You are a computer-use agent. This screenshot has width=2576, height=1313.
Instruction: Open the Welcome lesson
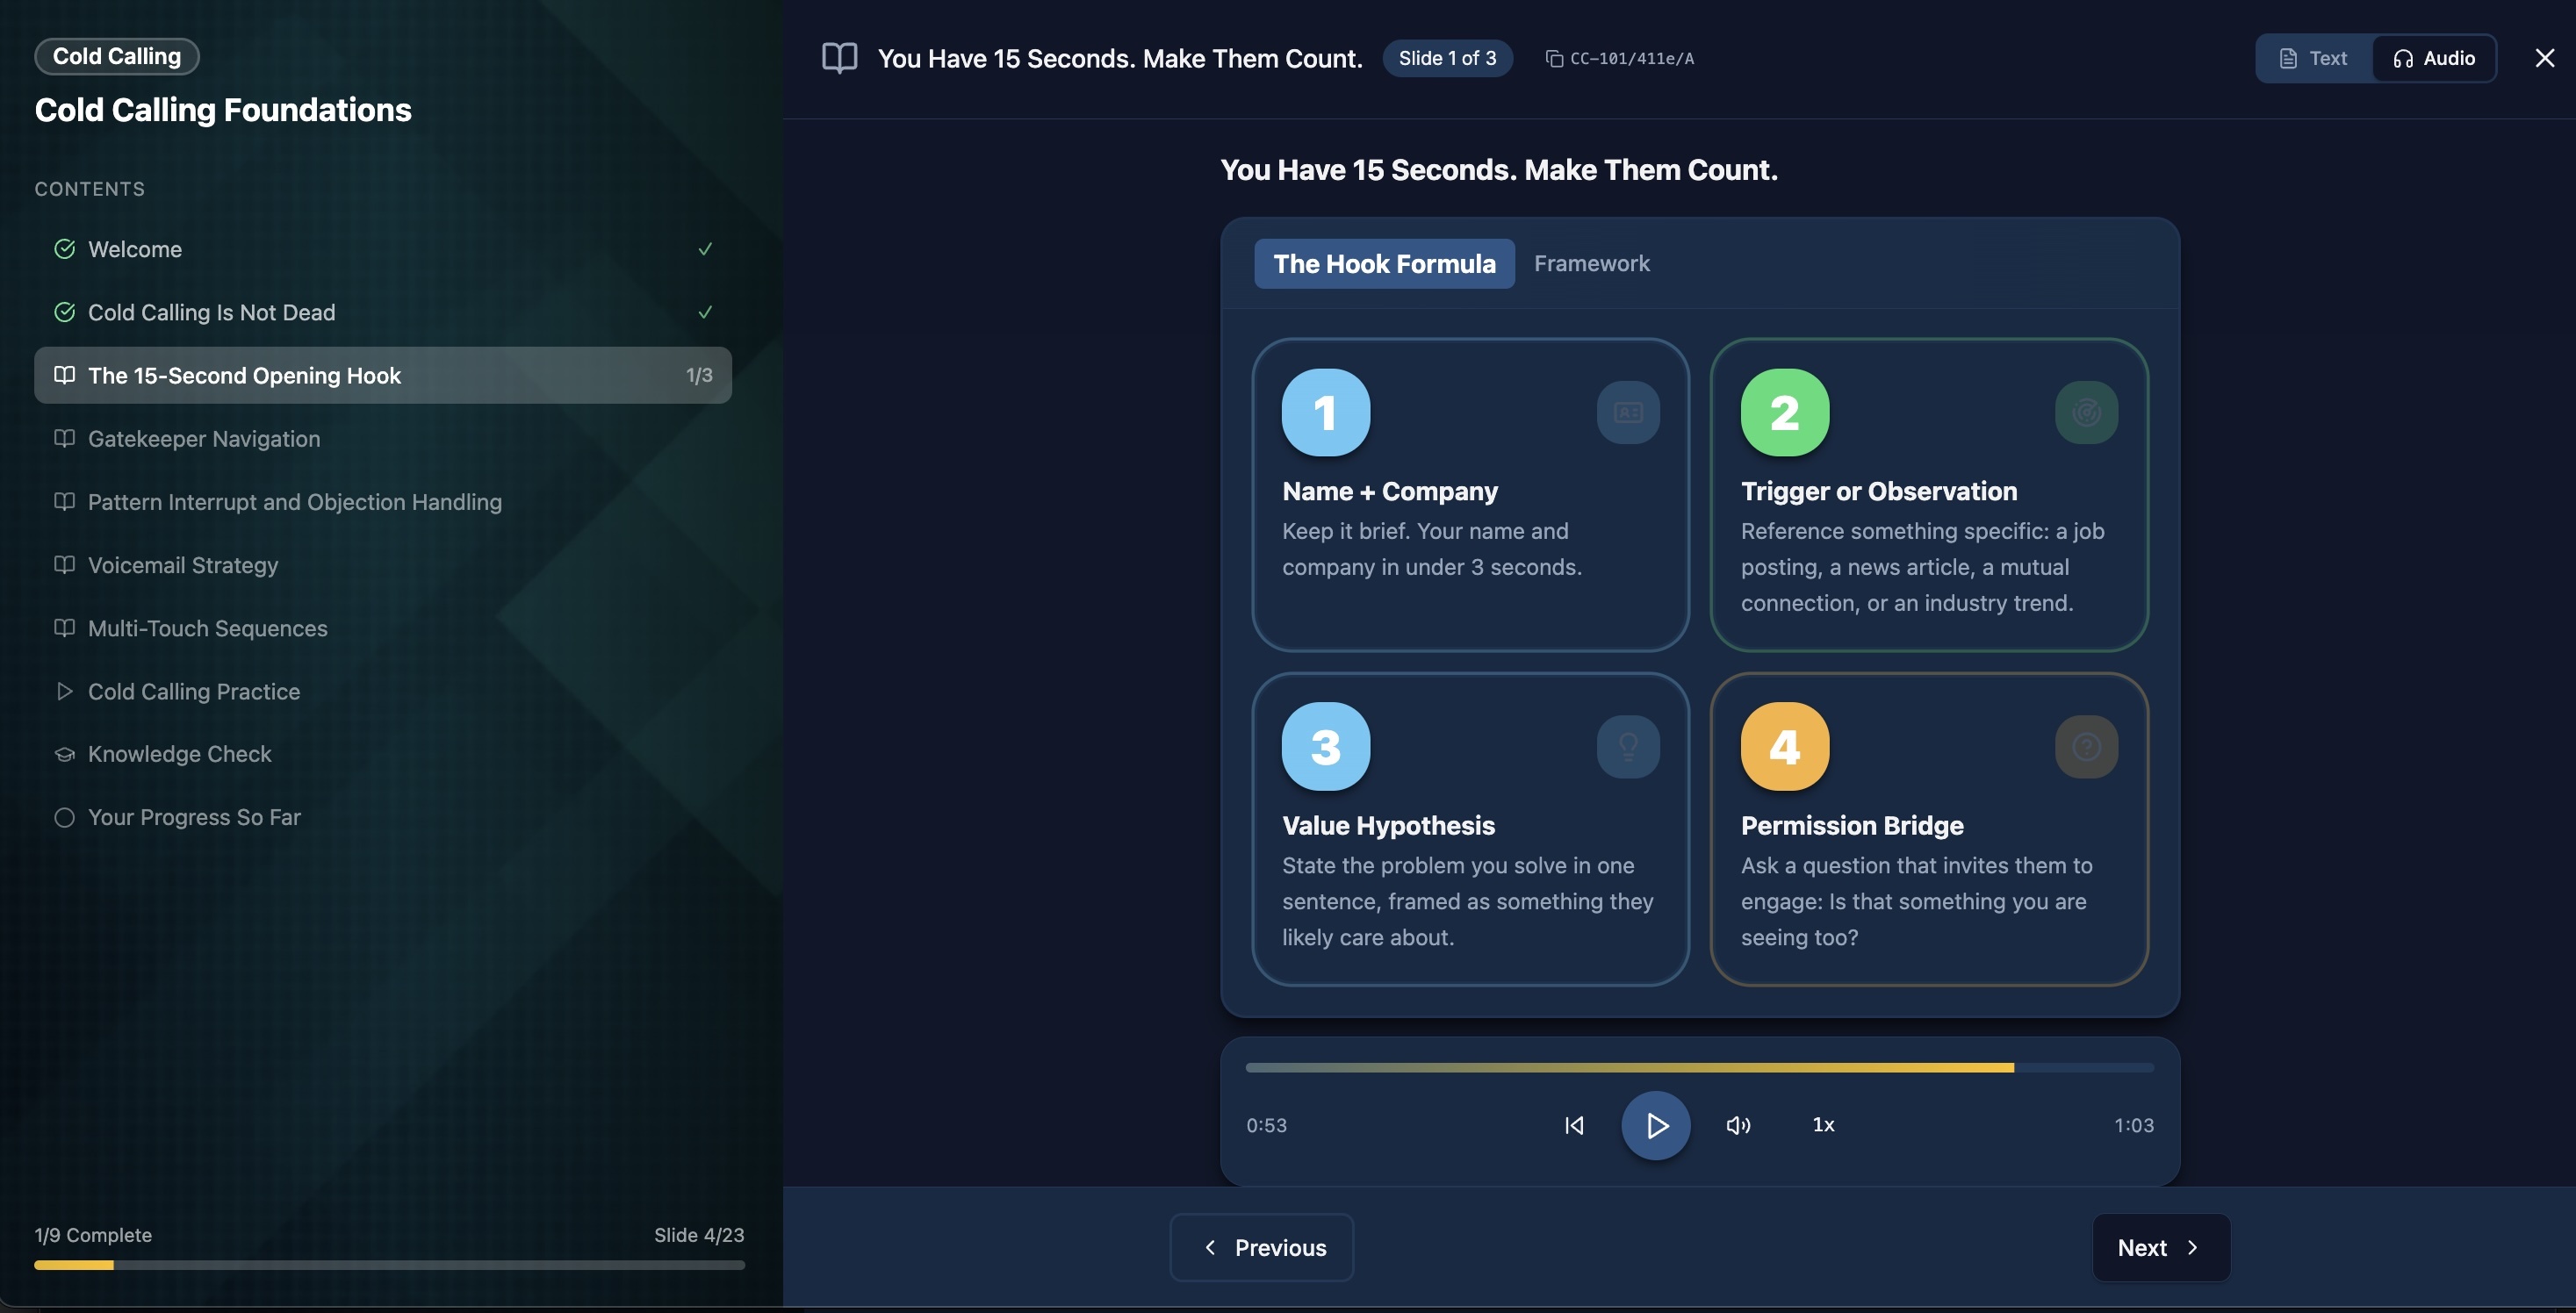383,249
